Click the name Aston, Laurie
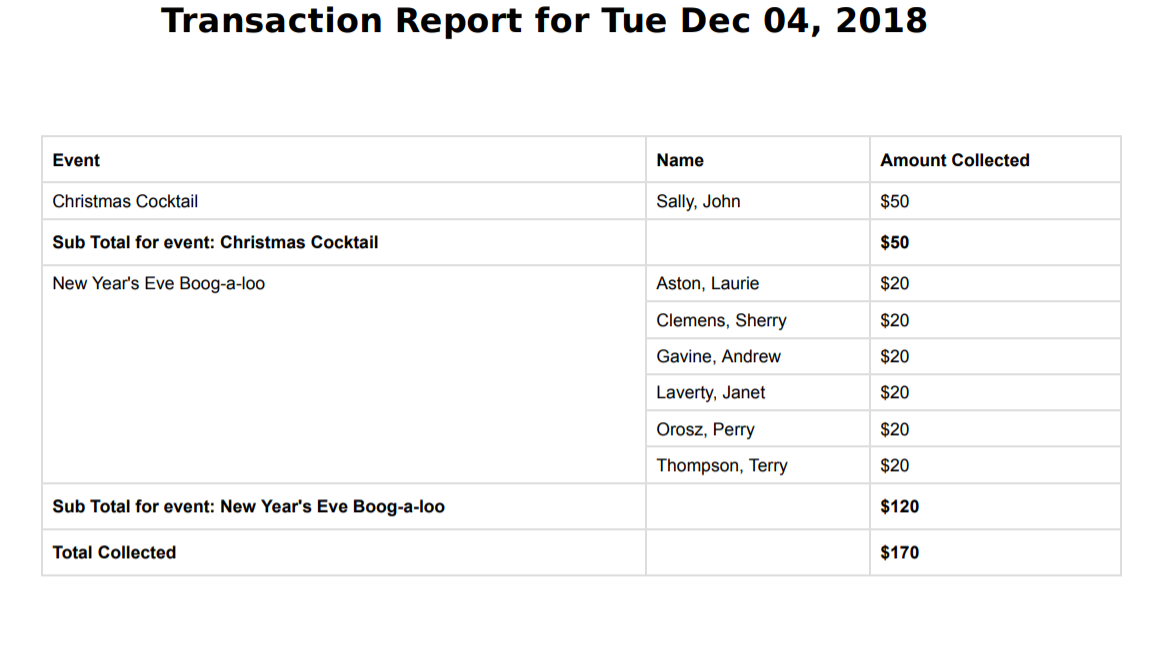The image size is (1168, 649). [x=707, y=283]
